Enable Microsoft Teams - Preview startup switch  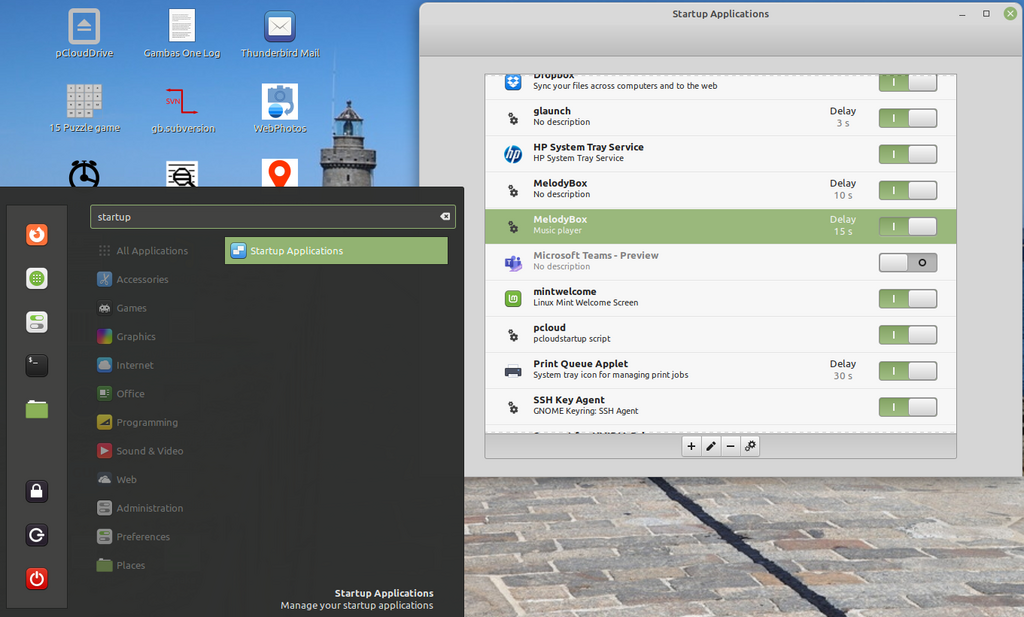908,262
